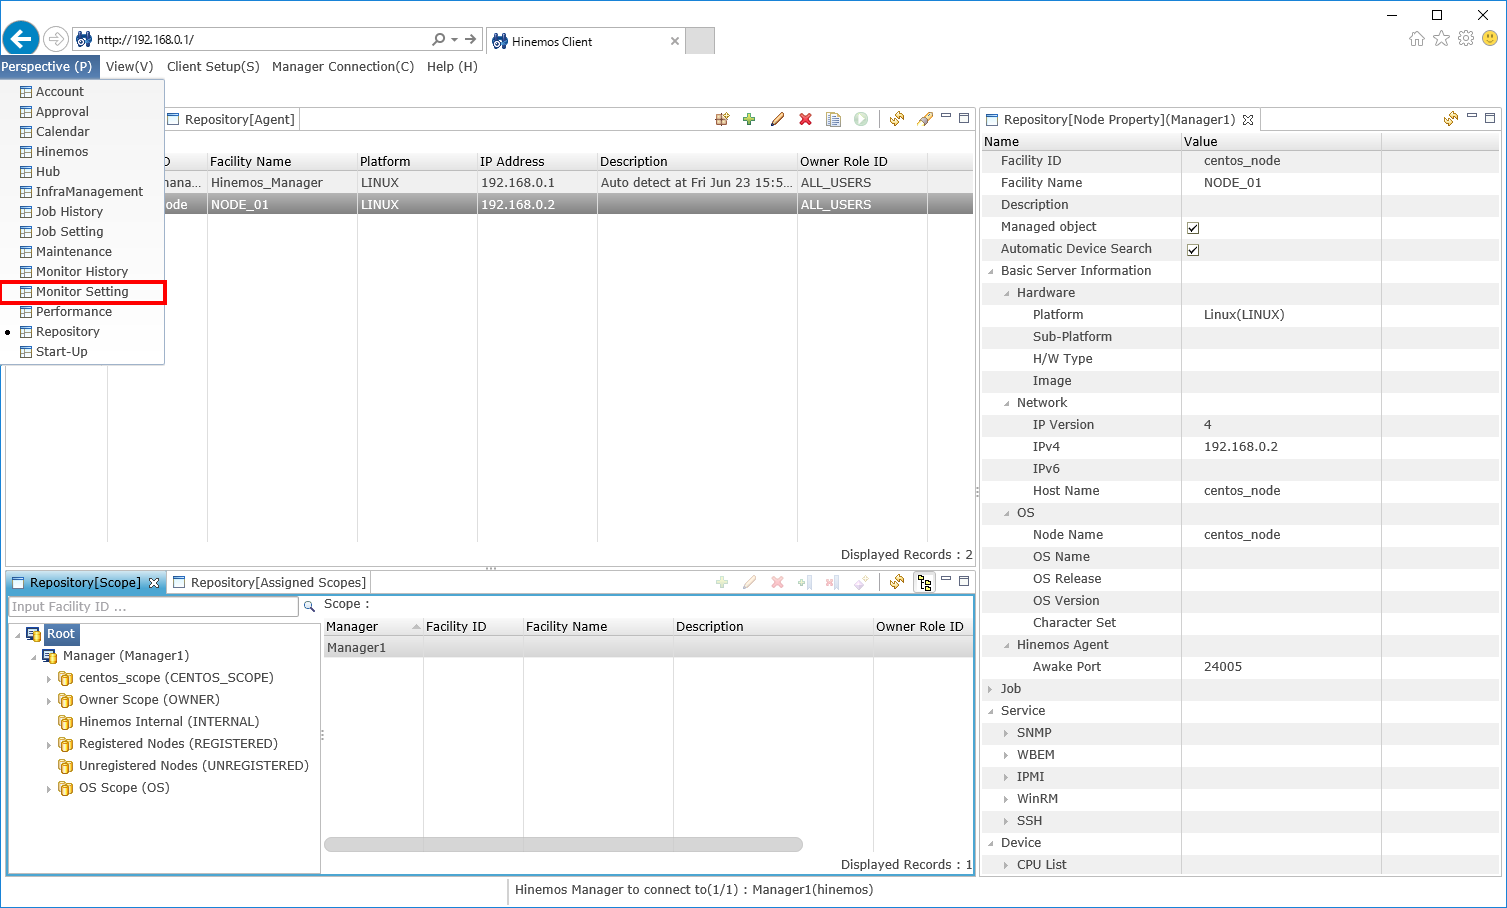Toggle the scope tree display button
The width and height of the screenshot is (1507, 908).
point(925,582)
